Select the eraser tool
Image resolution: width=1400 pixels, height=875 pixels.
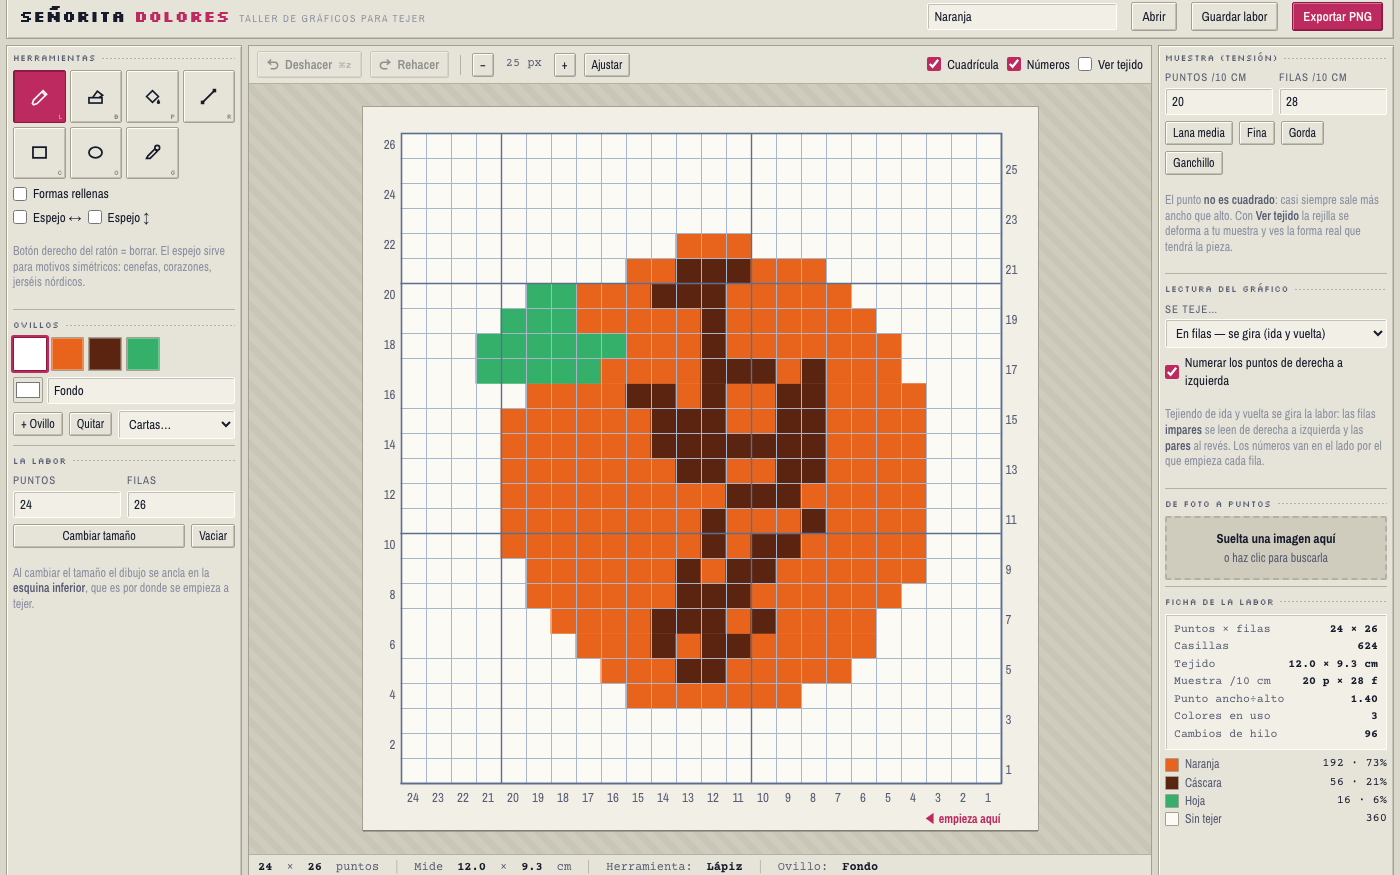pos(96,97)
